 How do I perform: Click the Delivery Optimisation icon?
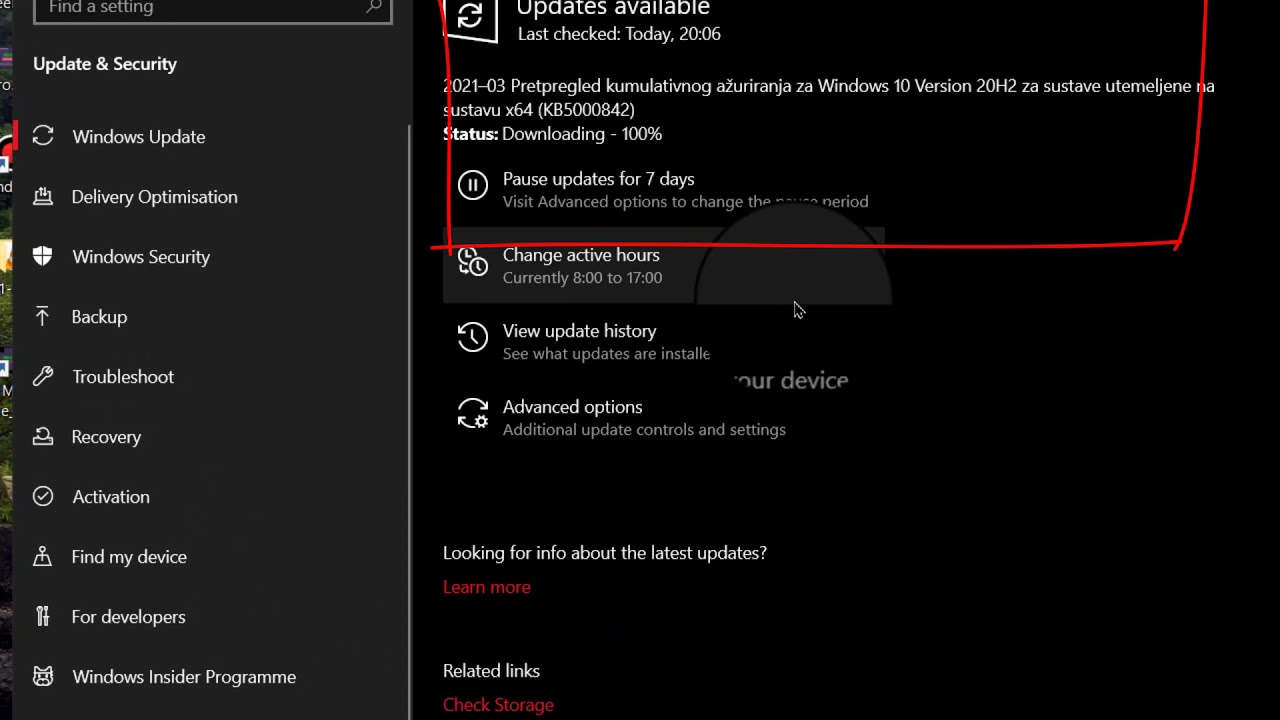pos(43,196)
